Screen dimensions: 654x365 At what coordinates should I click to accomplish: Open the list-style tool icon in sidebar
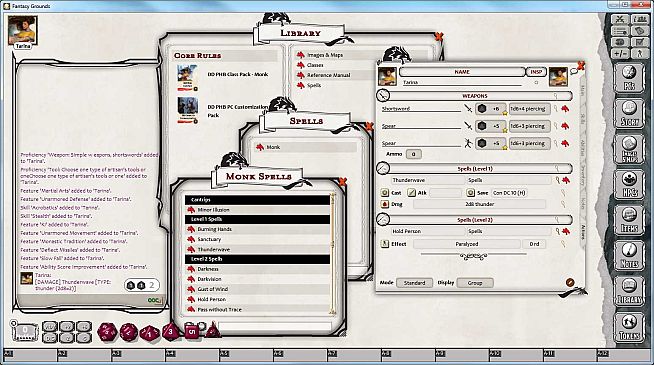(x=620, y=31)
